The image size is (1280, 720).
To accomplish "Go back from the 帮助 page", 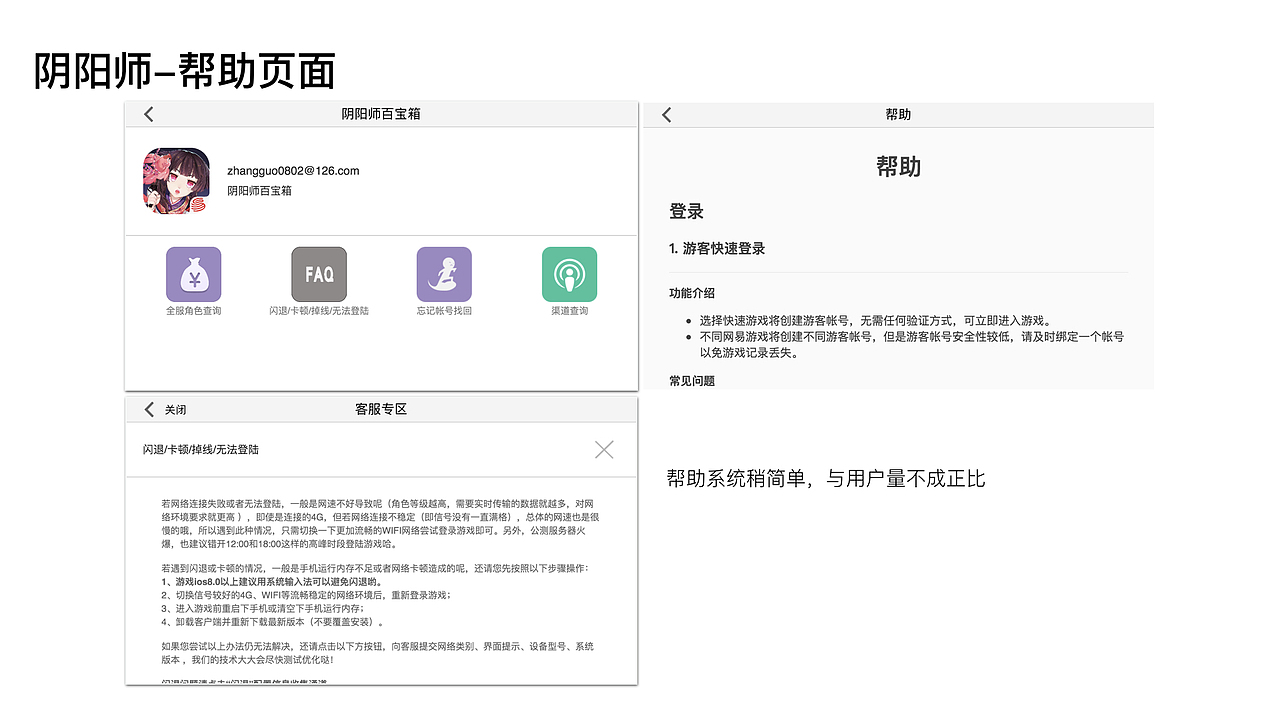I will pos(666,114).
